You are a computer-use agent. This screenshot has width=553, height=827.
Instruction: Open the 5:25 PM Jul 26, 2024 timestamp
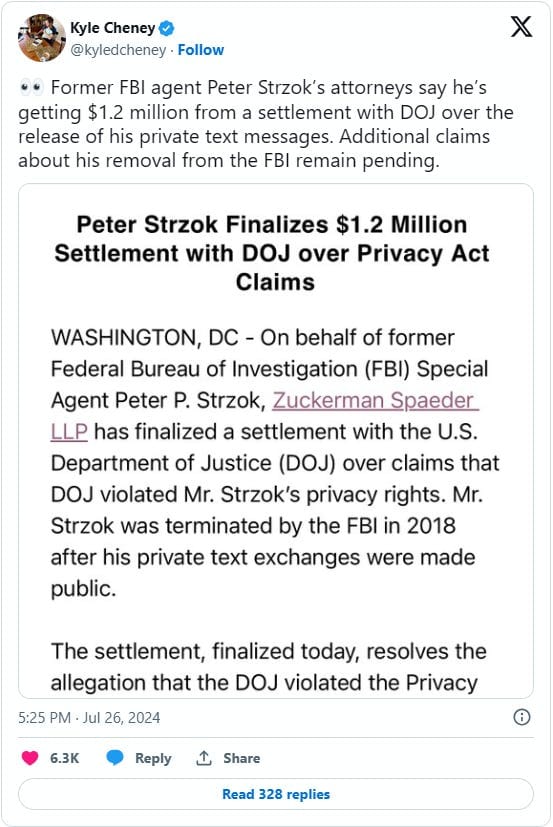(89, 717)
